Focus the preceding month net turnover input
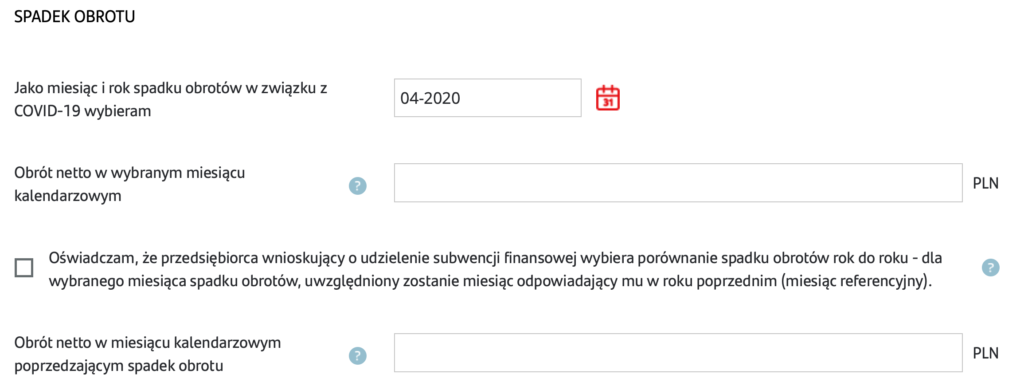1024x386 pixels. point(678,353)
